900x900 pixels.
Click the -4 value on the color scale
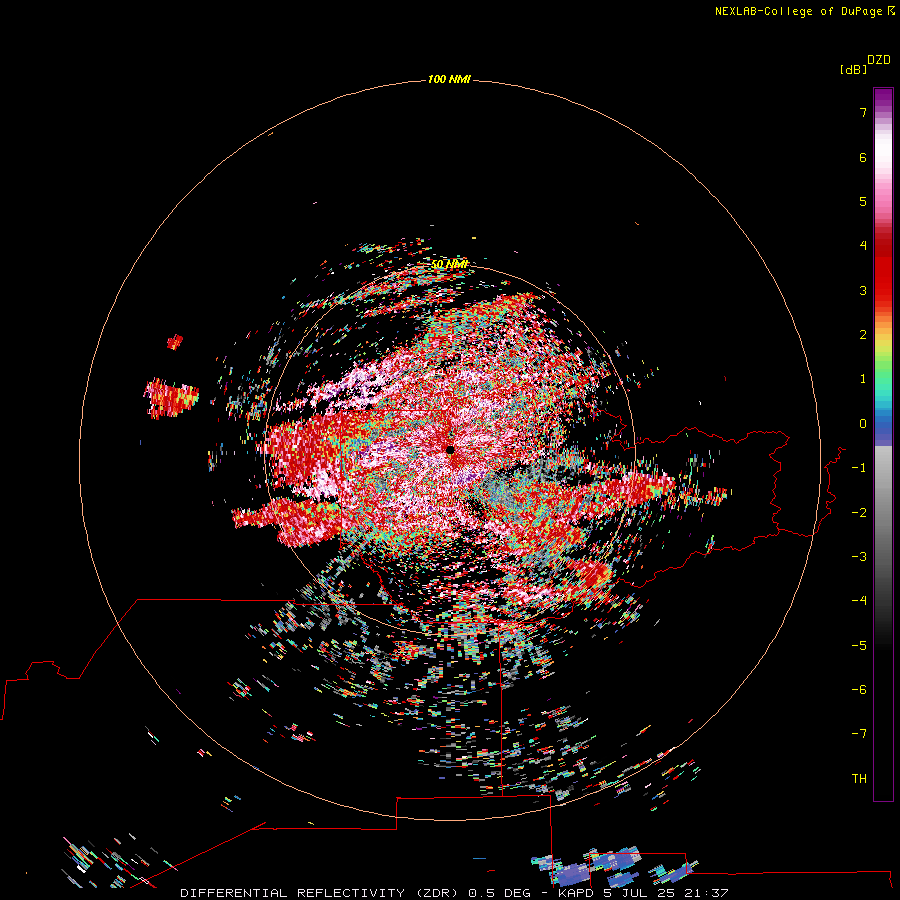[859, 601]
